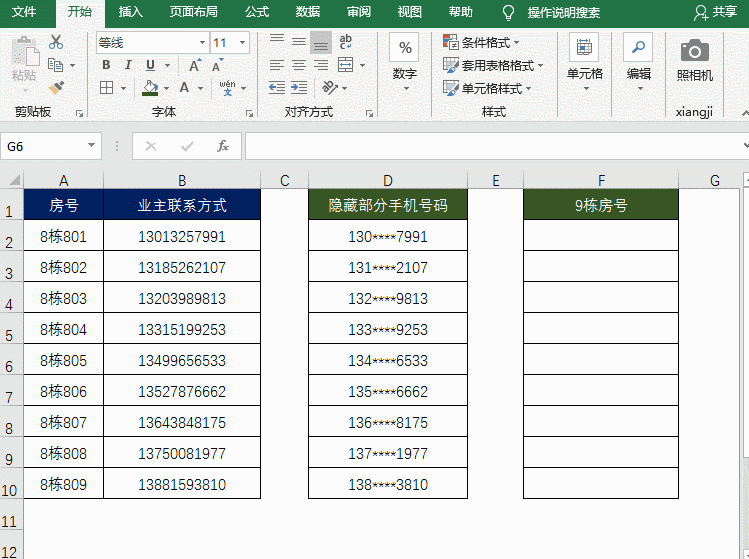Center text horizontally
This screenshot has height=559, width=749.
(x=299, y=65)
